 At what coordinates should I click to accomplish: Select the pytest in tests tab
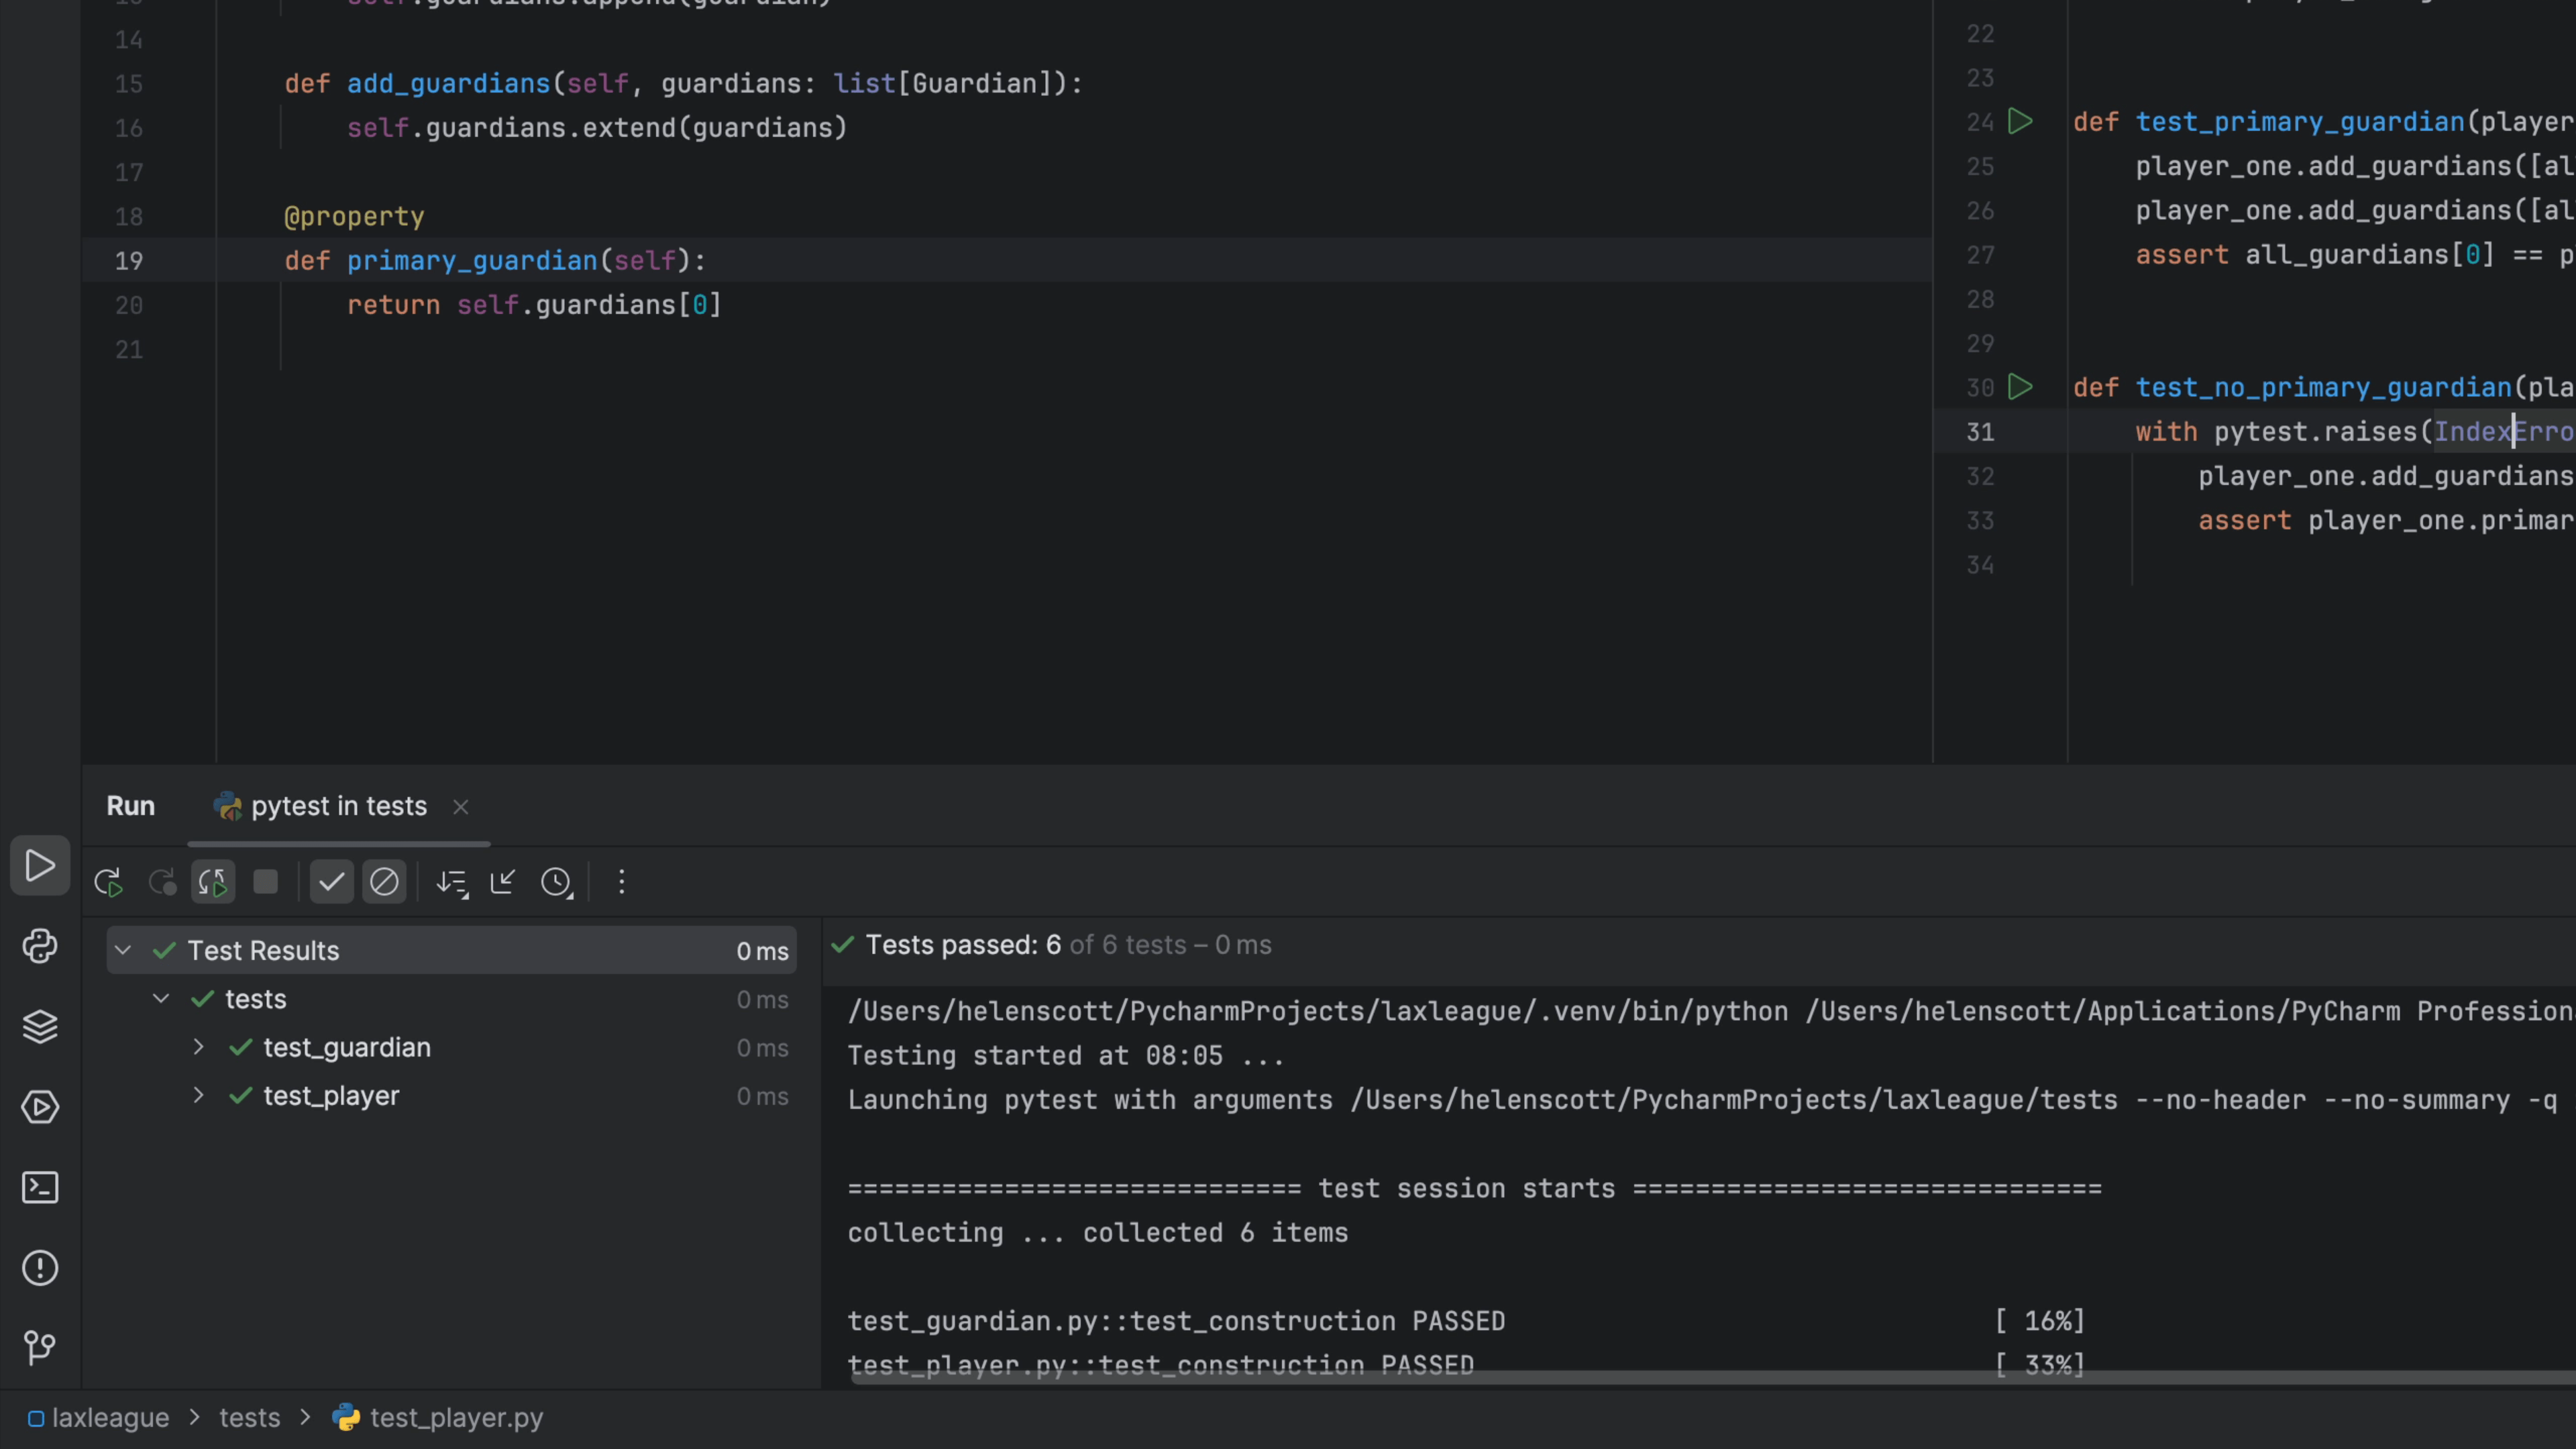(x=338, y=806)
